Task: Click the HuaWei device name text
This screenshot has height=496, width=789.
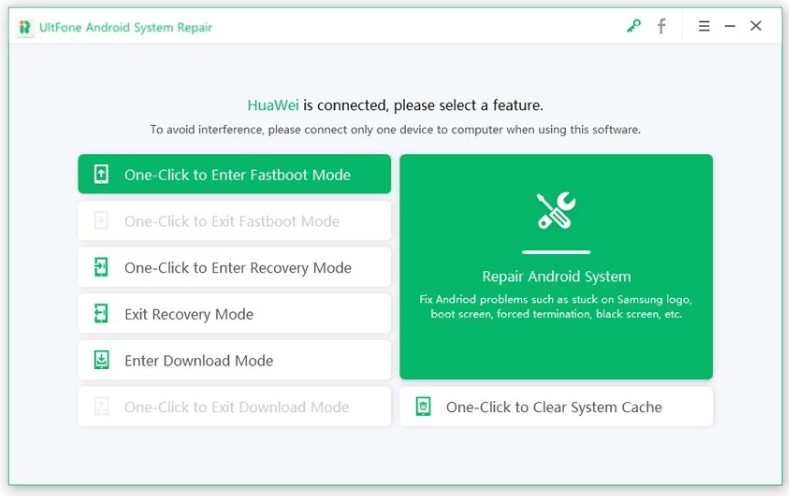Action: coord(273,105)
